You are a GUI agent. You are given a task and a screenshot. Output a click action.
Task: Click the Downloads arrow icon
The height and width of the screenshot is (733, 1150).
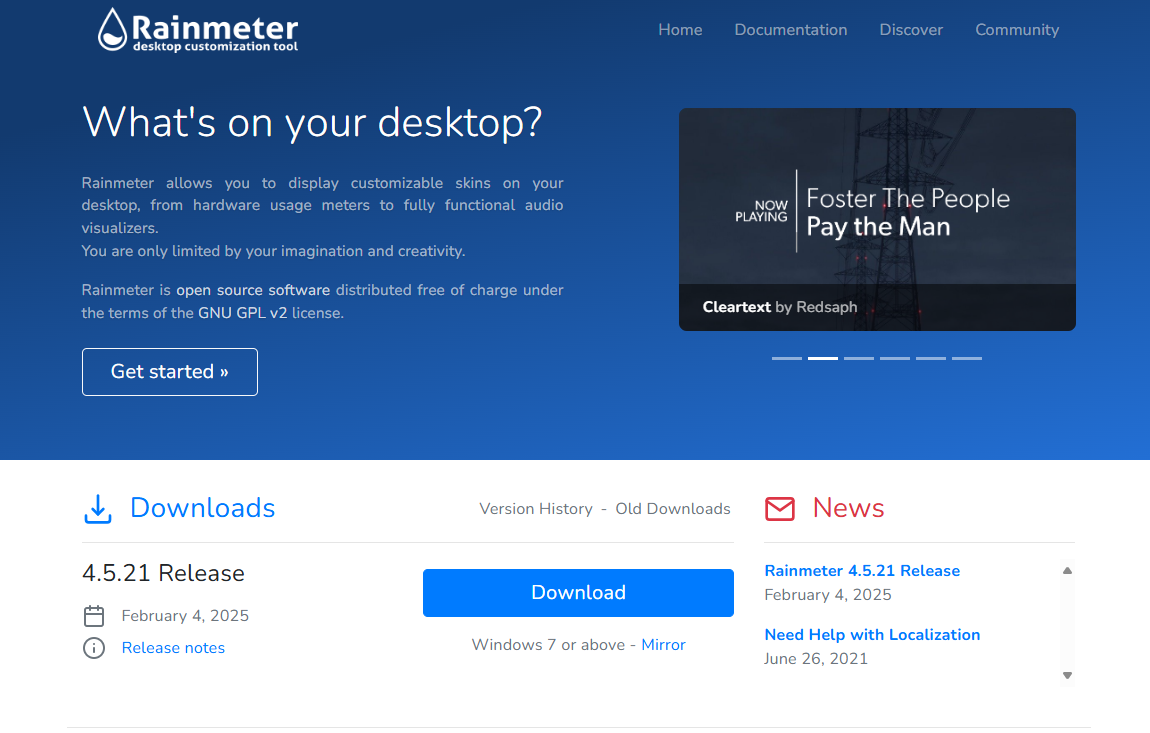(97, 508)
